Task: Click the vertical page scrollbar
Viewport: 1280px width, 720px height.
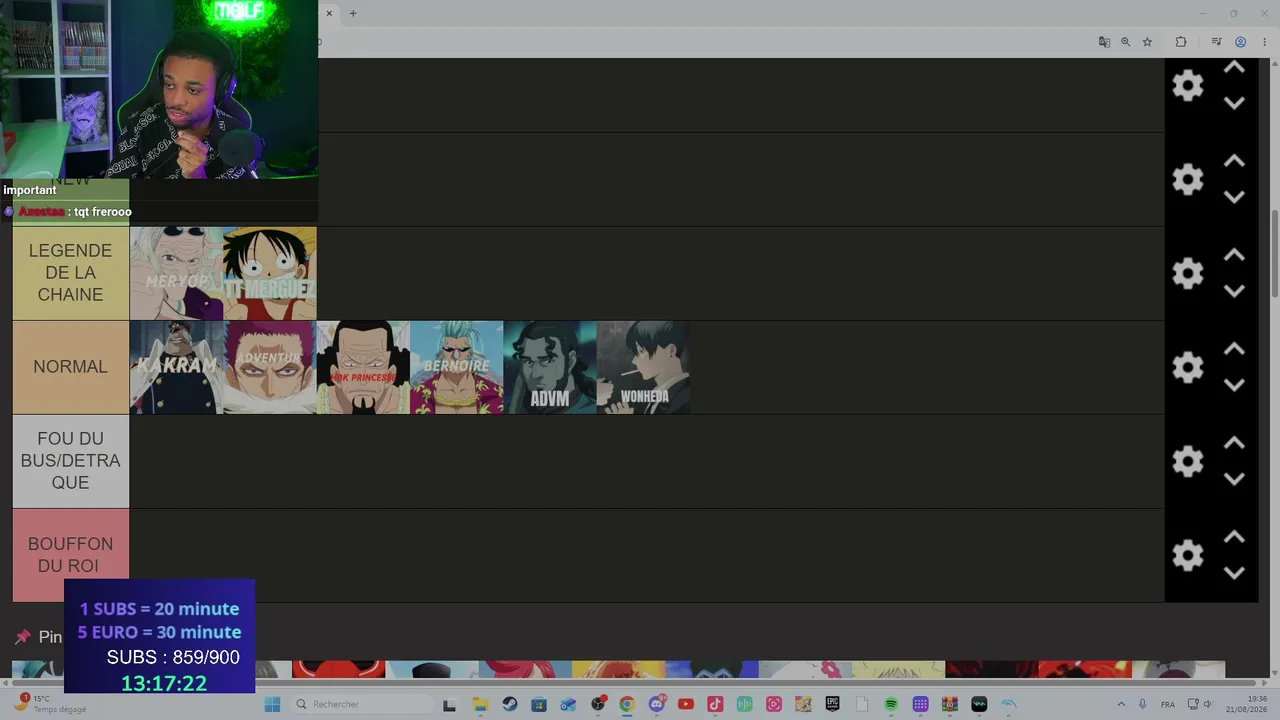Action: 1274,253
